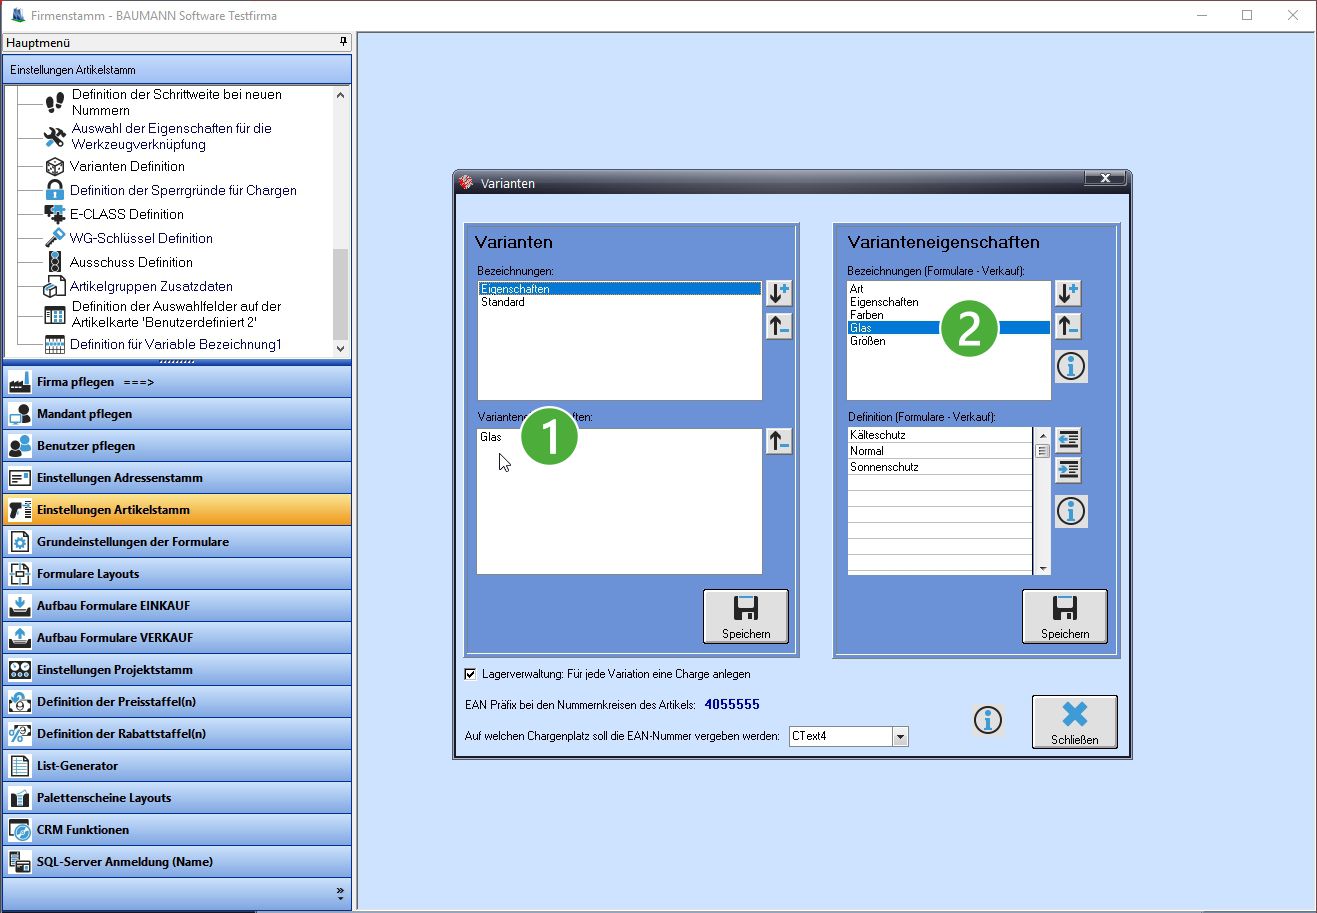Open Mandant pflegen menu

(x=177, y=414)
